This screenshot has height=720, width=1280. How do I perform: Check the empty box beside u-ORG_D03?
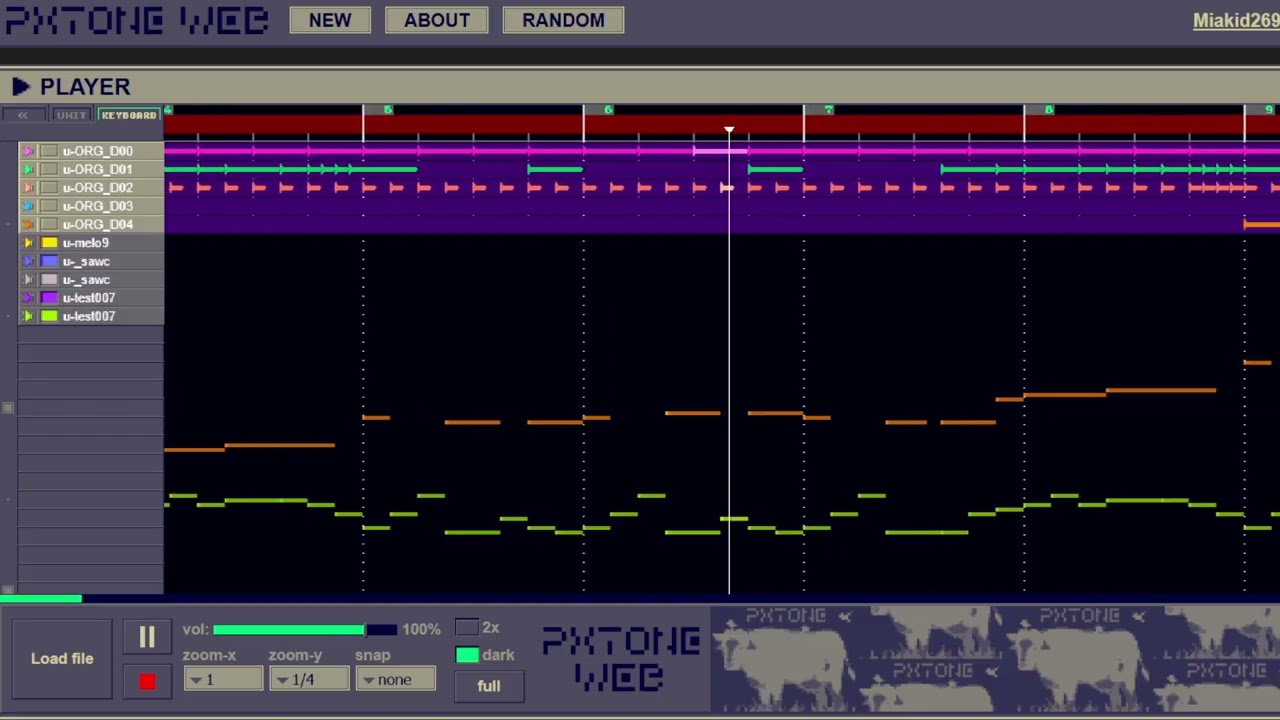49,206
